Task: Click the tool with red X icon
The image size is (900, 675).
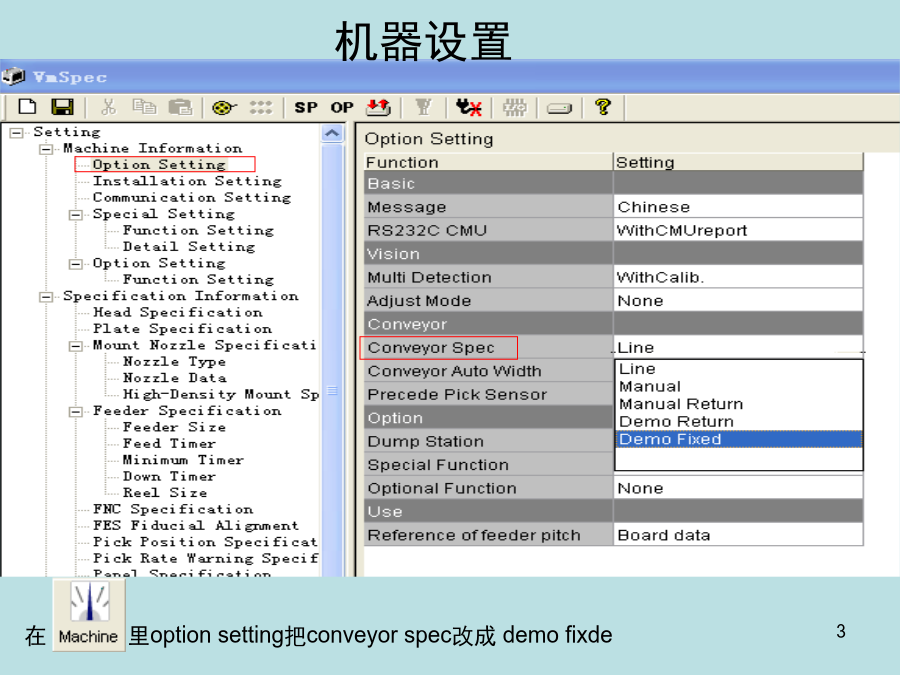Action: pos(468,107)
